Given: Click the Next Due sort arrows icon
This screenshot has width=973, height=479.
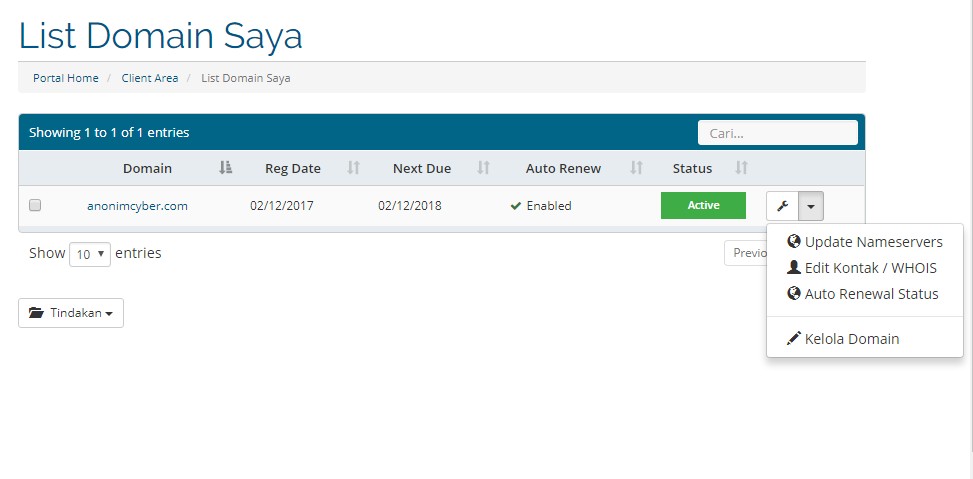Looking at the screenshot, I should pyautogui.click(x=484, y=168).
